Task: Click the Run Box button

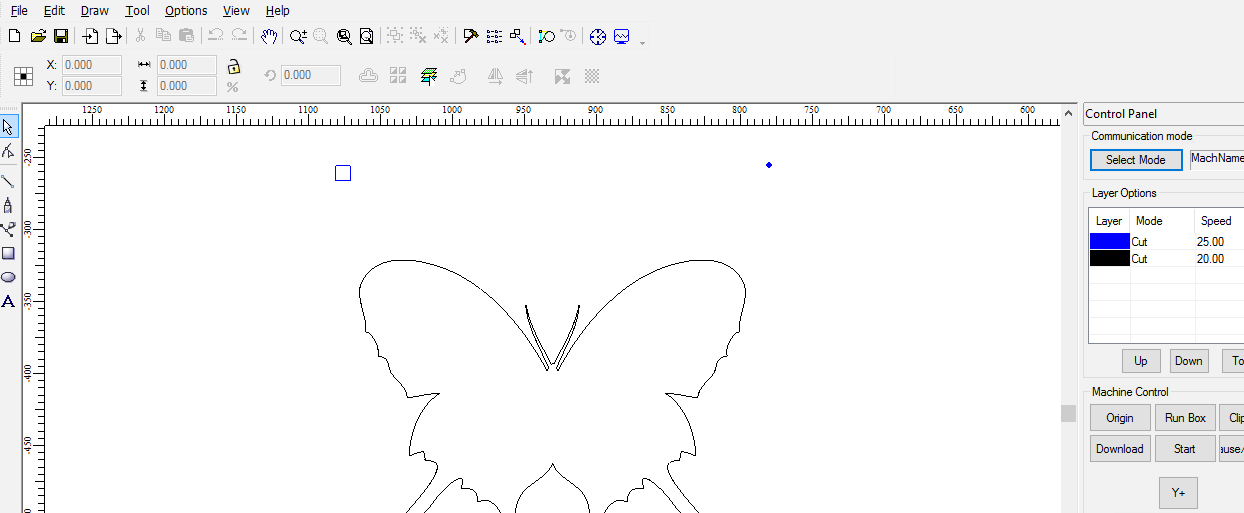Action: tap(1185, 418)
